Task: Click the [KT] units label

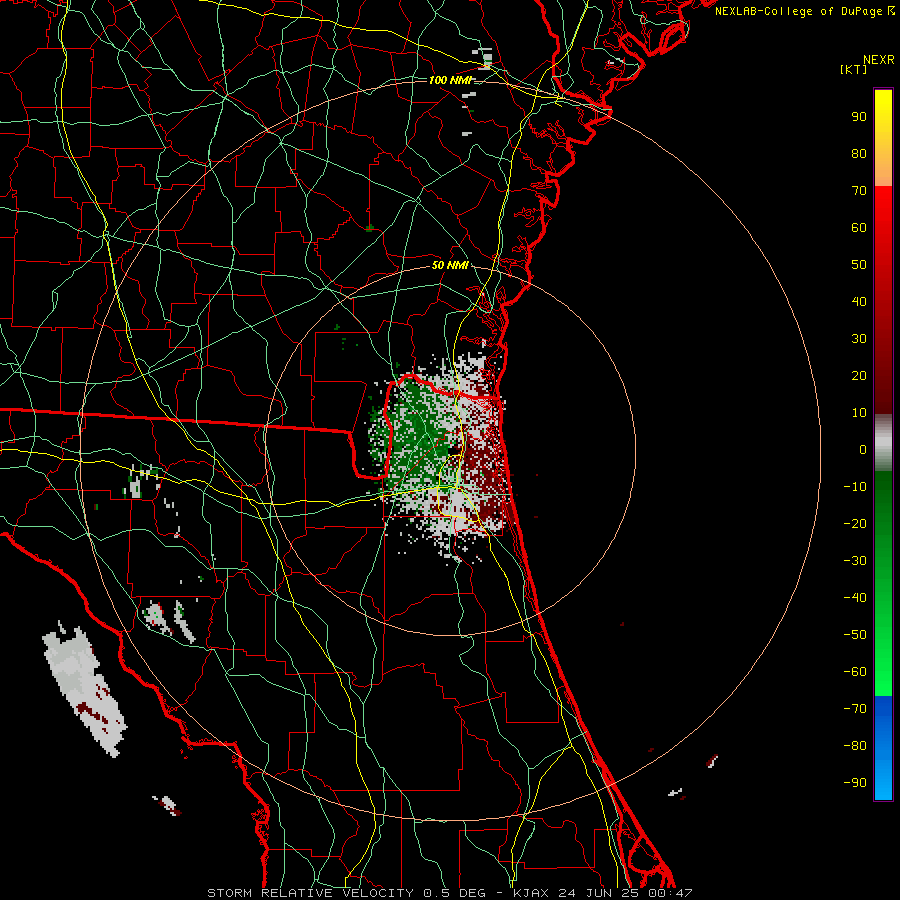Action: (x=854, y=69)
